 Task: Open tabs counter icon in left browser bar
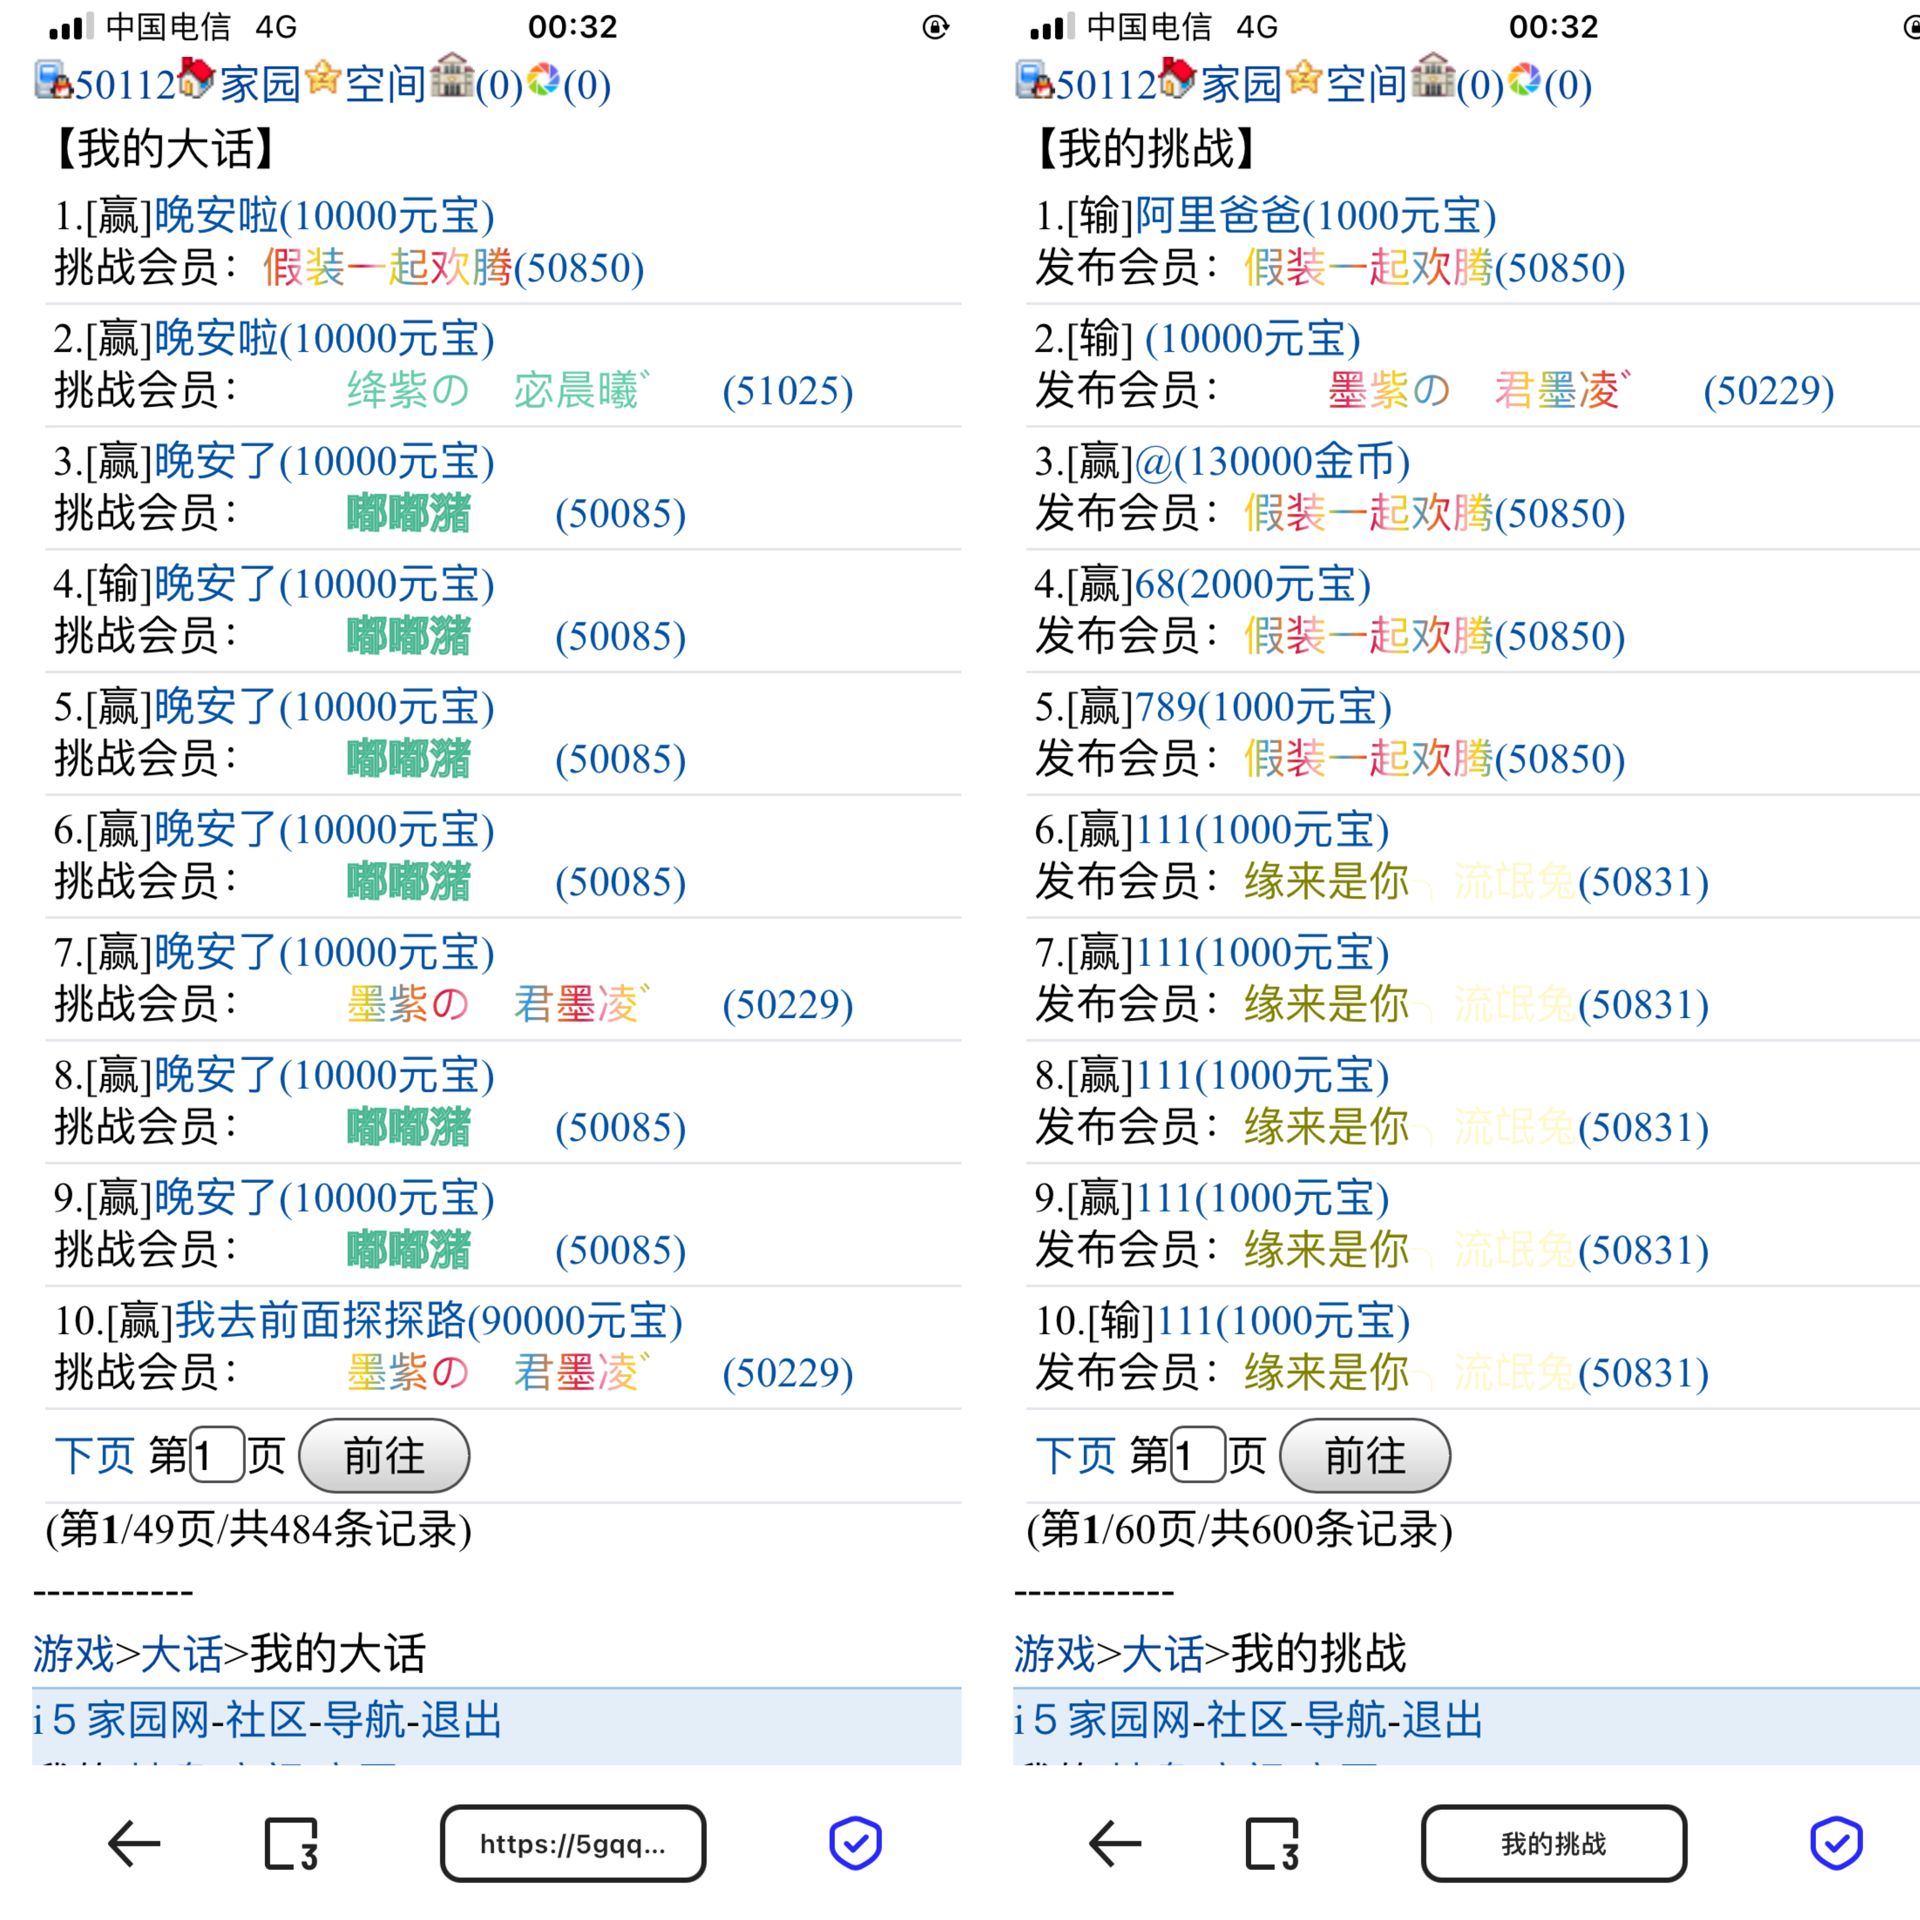point(291,1844)
